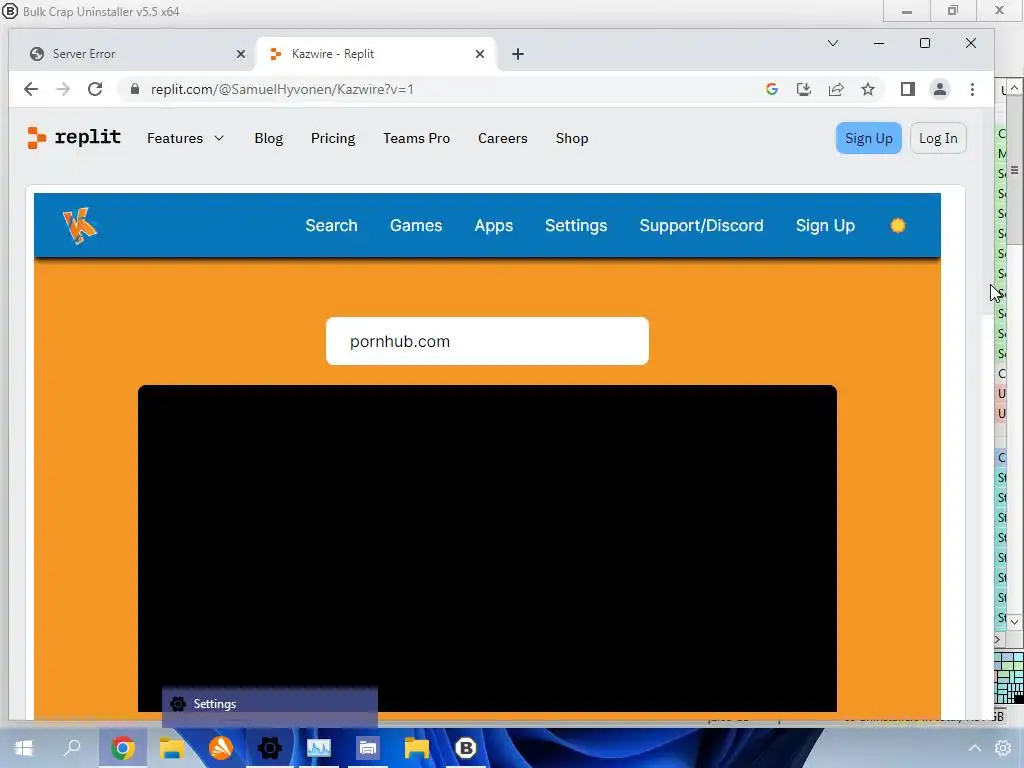Click the Bulk Crap Uninstaller treemap
Screen dimensions: 1024x768
(x=1009, y=678)
